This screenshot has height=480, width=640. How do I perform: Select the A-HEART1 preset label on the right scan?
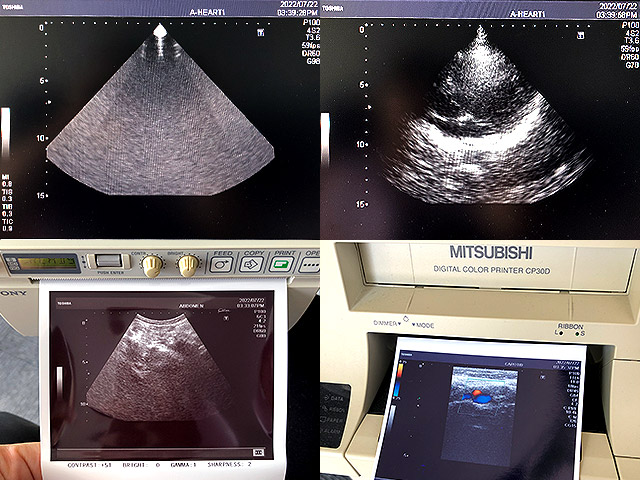527,14
